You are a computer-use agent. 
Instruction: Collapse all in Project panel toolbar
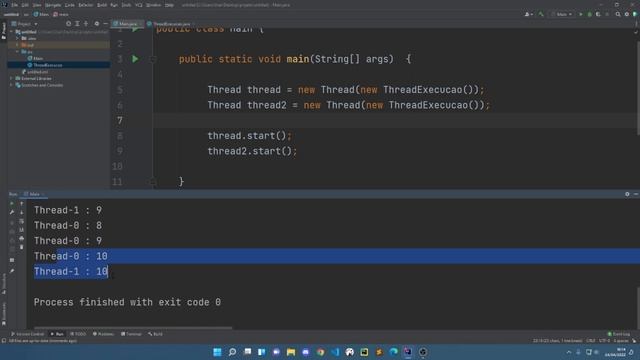[x=86, y=24]
